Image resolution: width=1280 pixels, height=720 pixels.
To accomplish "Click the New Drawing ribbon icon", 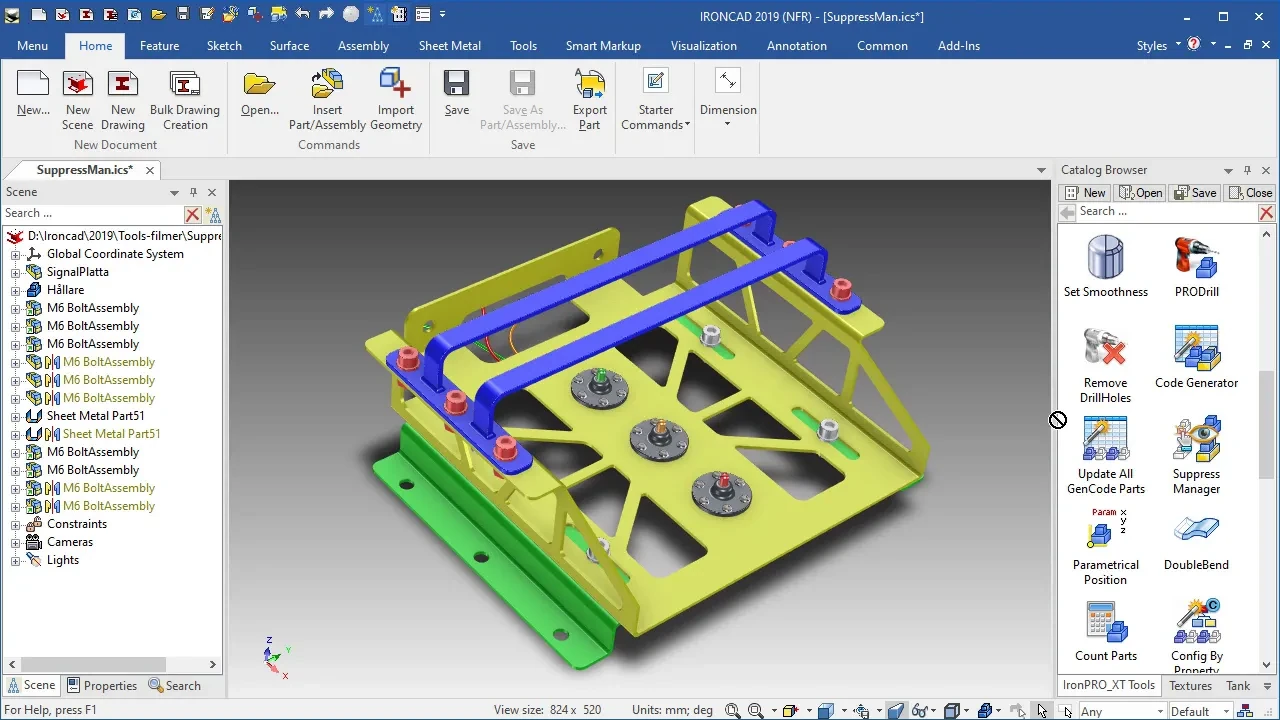I will pos(123,100).
